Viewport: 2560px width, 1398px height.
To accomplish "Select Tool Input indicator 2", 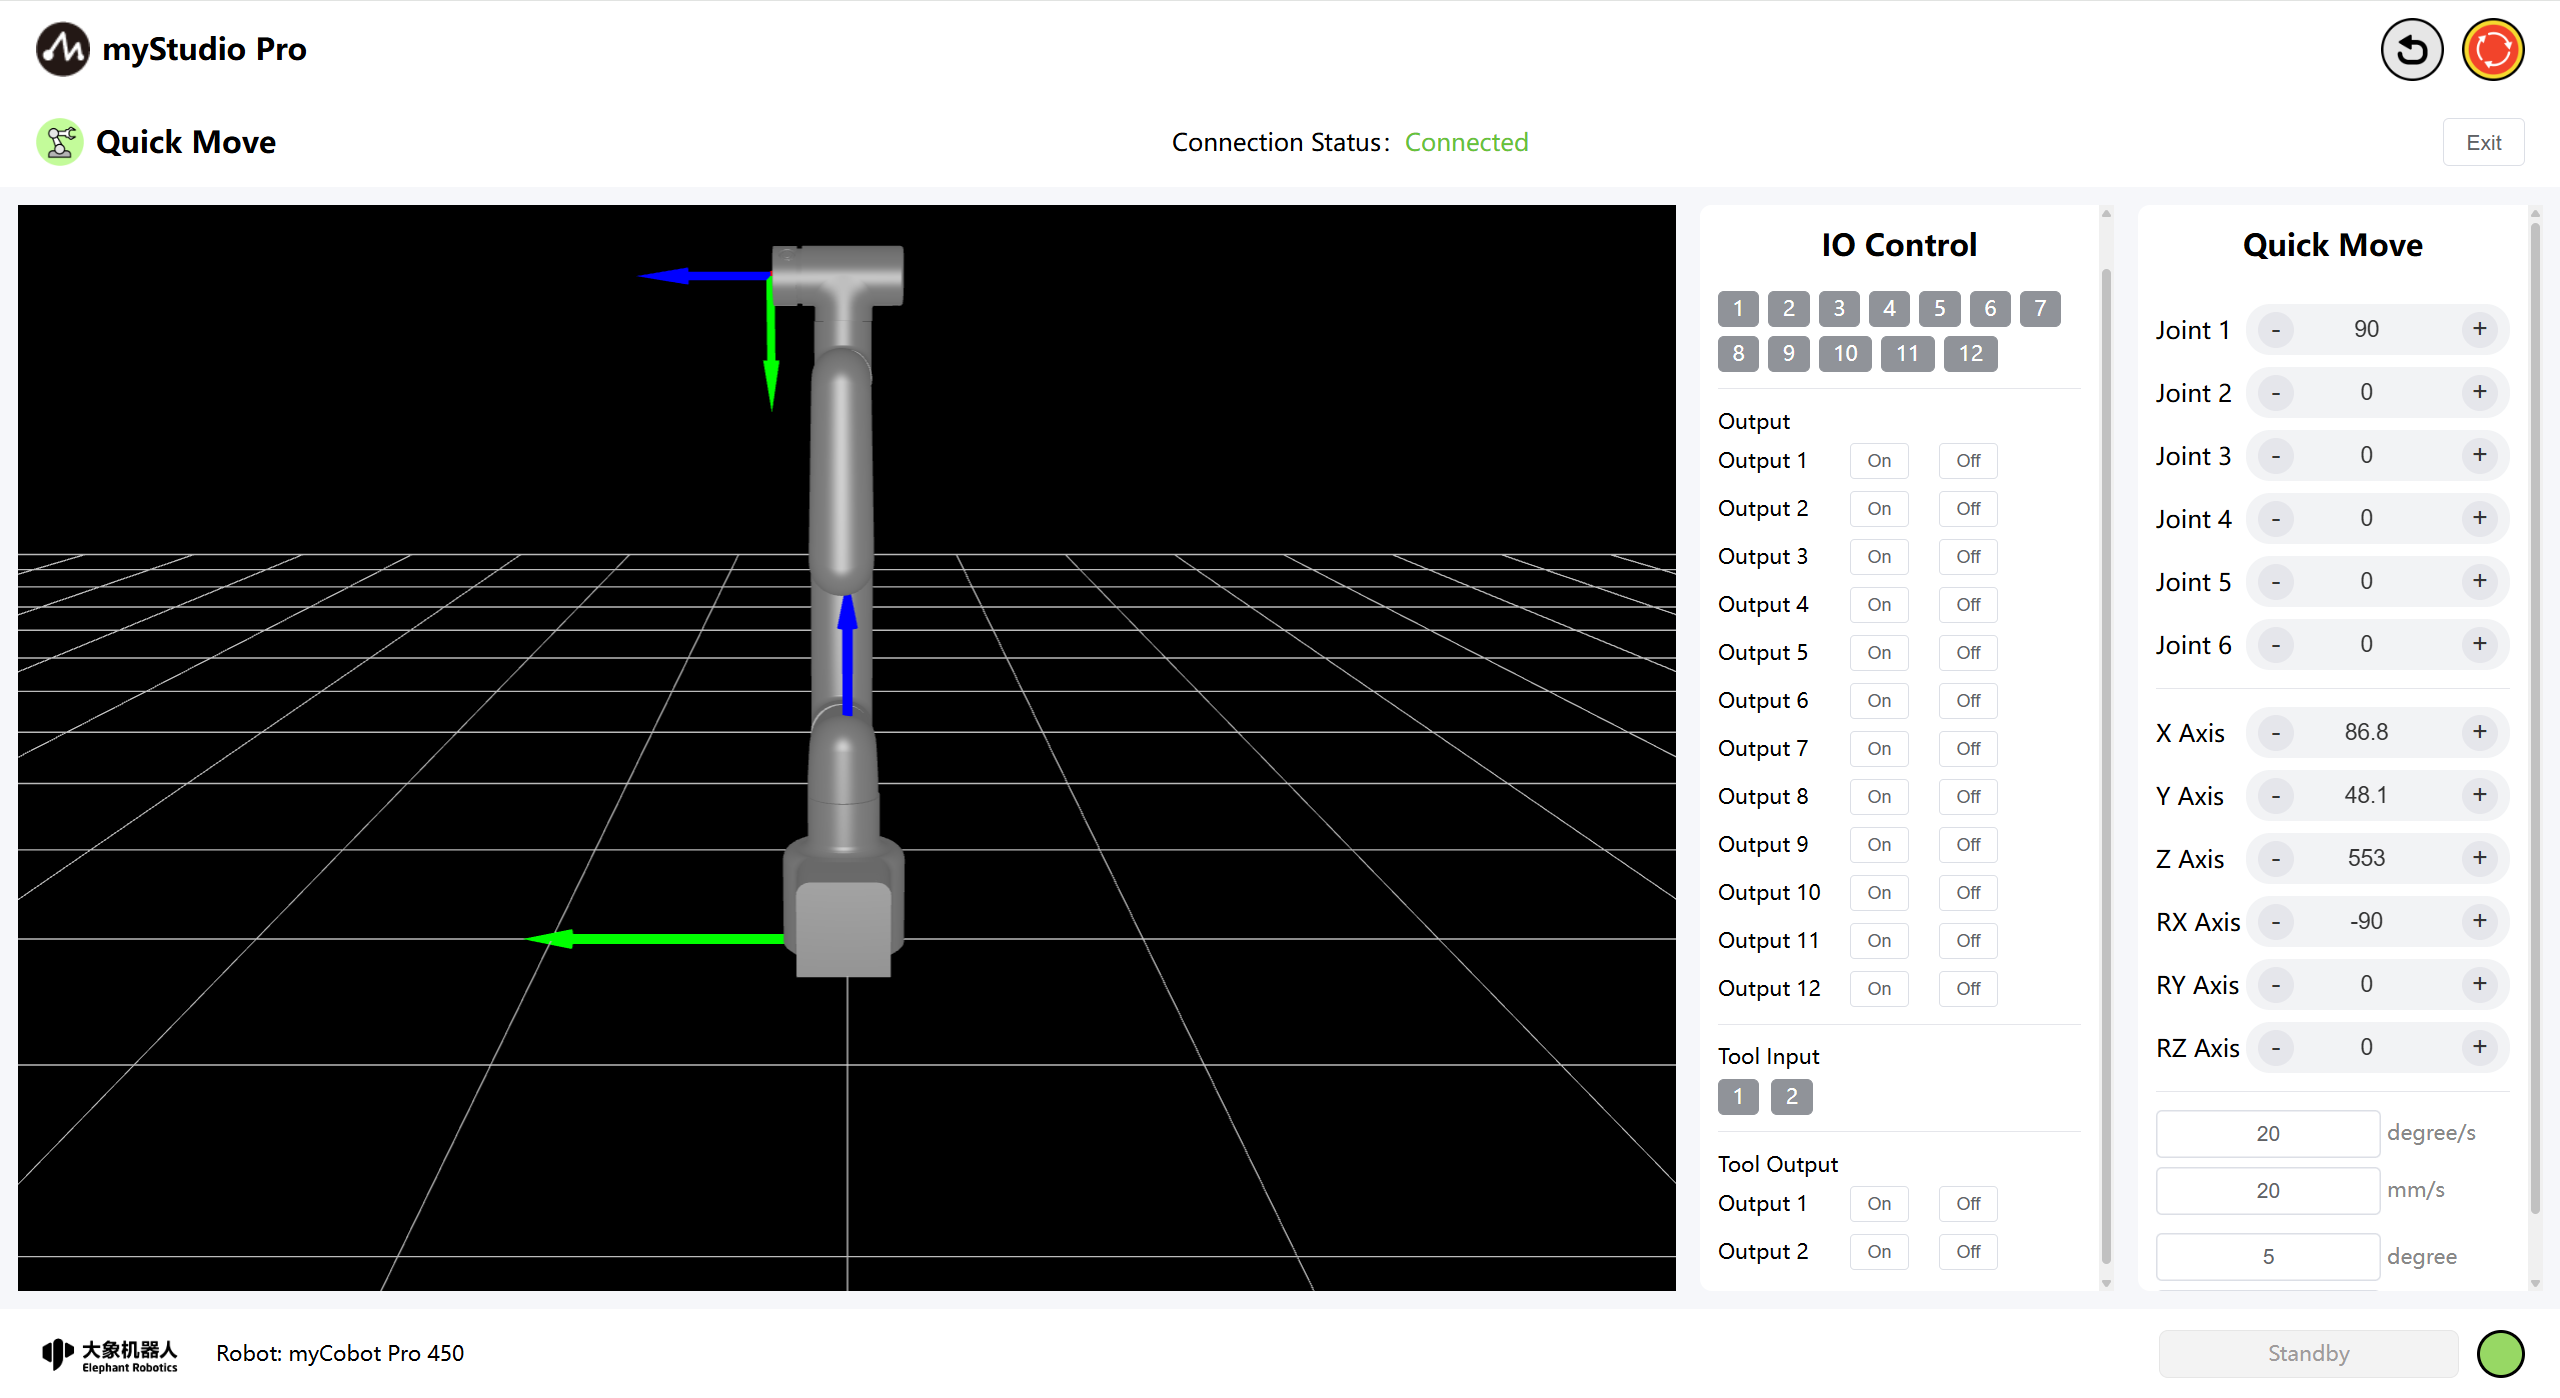I will click(1791, 1097).
